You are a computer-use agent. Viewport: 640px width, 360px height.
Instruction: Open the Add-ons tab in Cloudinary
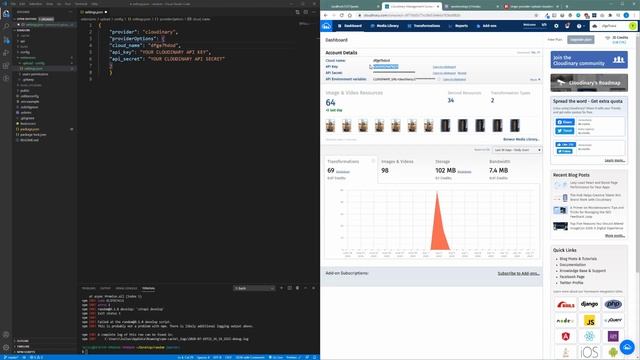tap(487, 26)
